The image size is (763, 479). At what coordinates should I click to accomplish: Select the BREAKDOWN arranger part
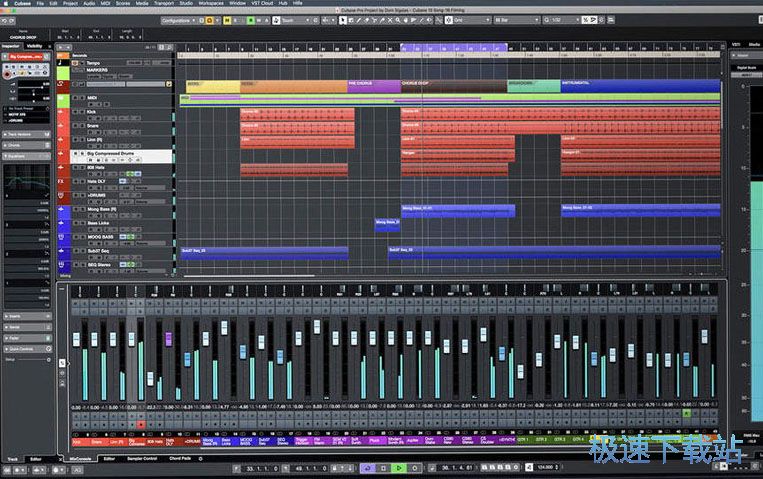pyautogui.click(x=534, y=86)
